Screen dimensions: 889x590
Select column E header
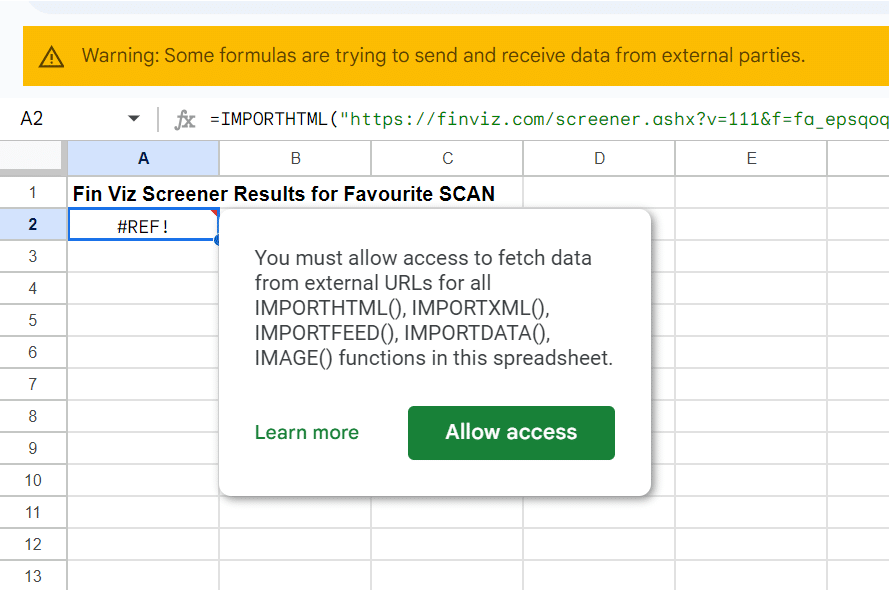pyautogui.click(x=750, y=157)
